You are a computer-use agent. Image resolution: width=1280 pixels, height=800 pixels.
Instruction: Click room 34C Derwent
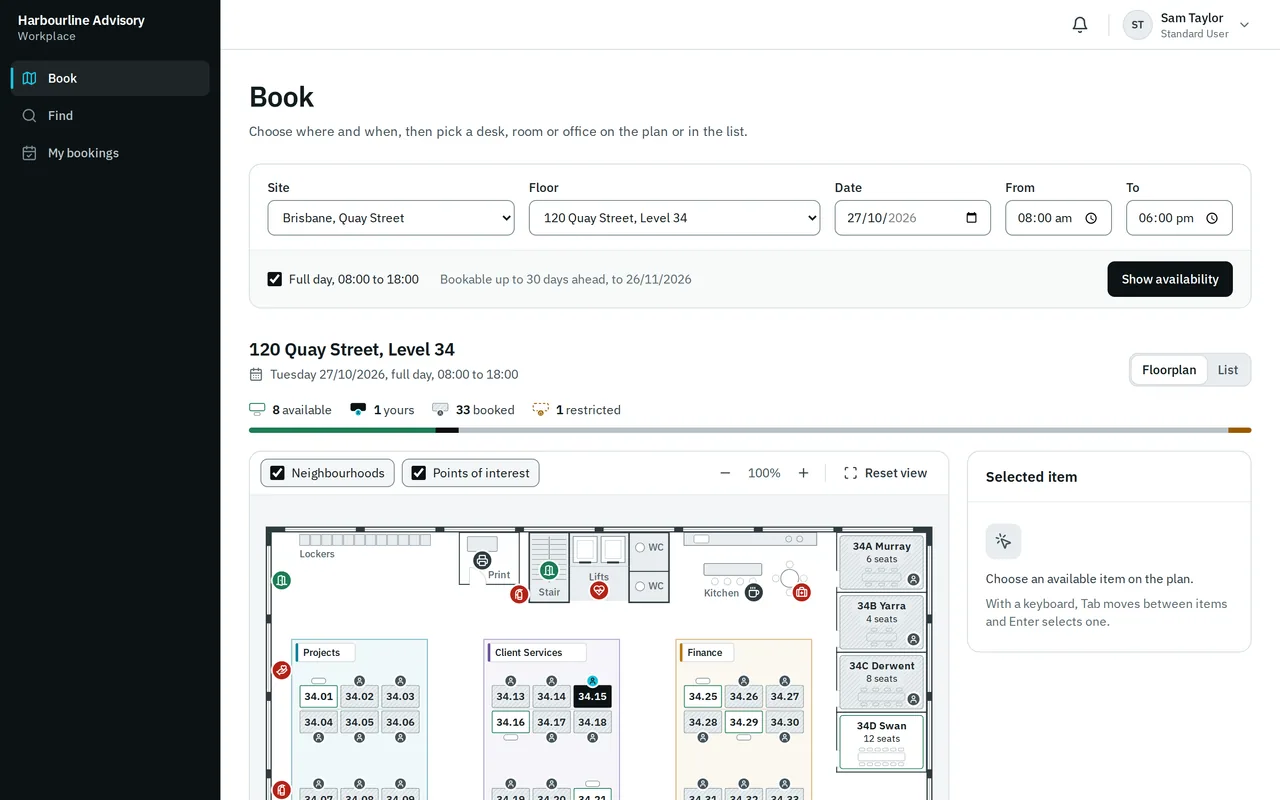click(x=881, y=682)
